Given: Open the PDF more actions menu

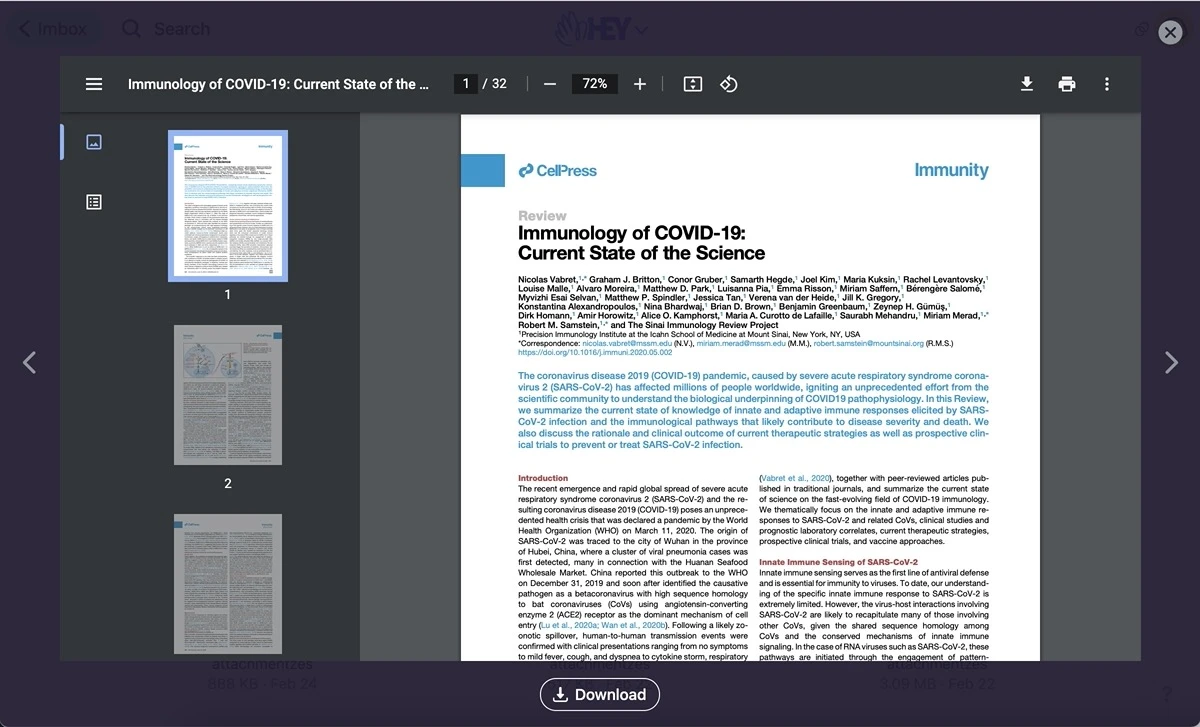Looking at the screenshot, I should pyautogui.click(x=1107, y=84).
